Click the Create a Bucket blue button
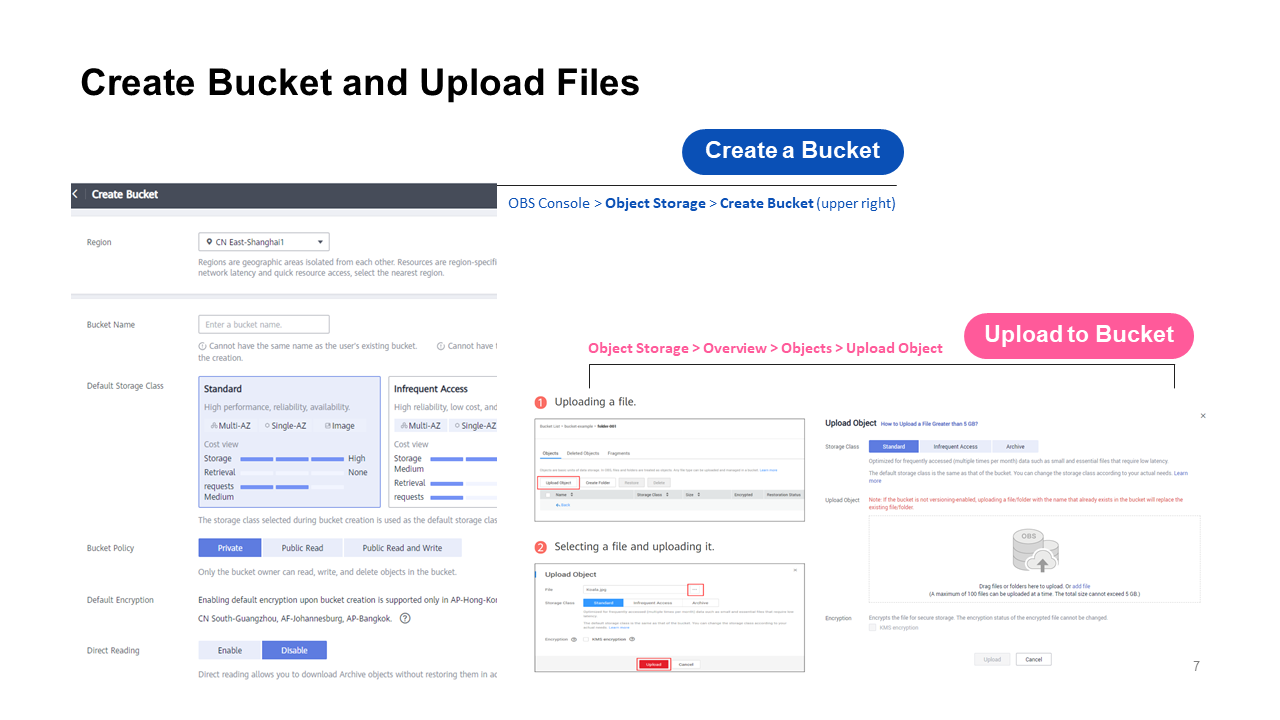The height and width of the screenshot is (720, 1280). (x=792, y=151)
